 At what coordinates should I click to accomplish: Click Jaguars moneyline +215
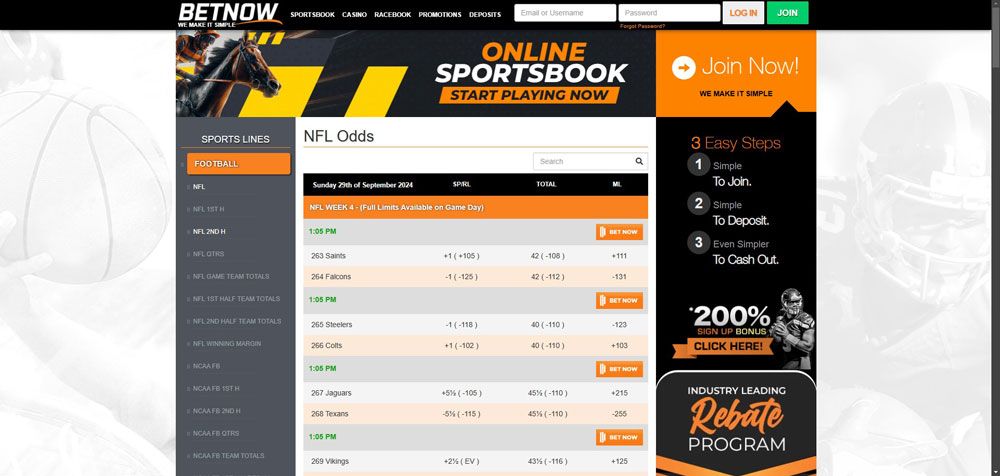pyautogui.click(x=619, y=393)
